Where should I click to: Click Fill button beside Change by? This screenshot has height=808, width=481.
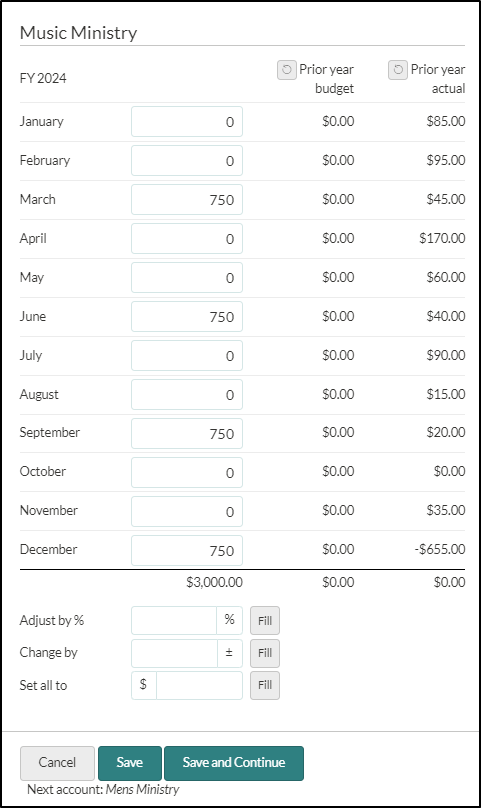[x=265, y=653]
